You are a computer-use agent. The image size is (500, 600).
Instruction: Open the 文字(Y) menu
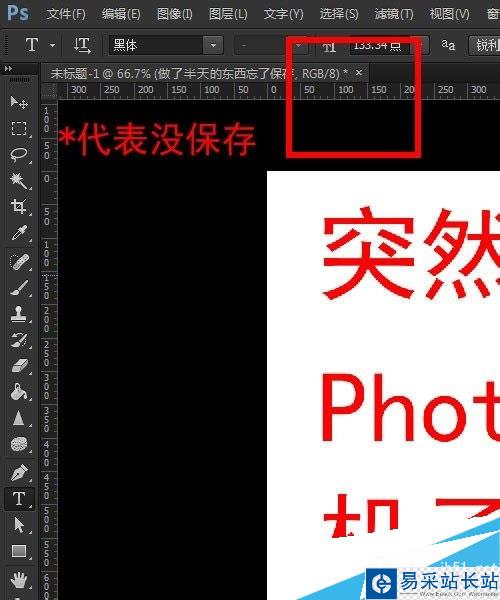pos(283,14)
